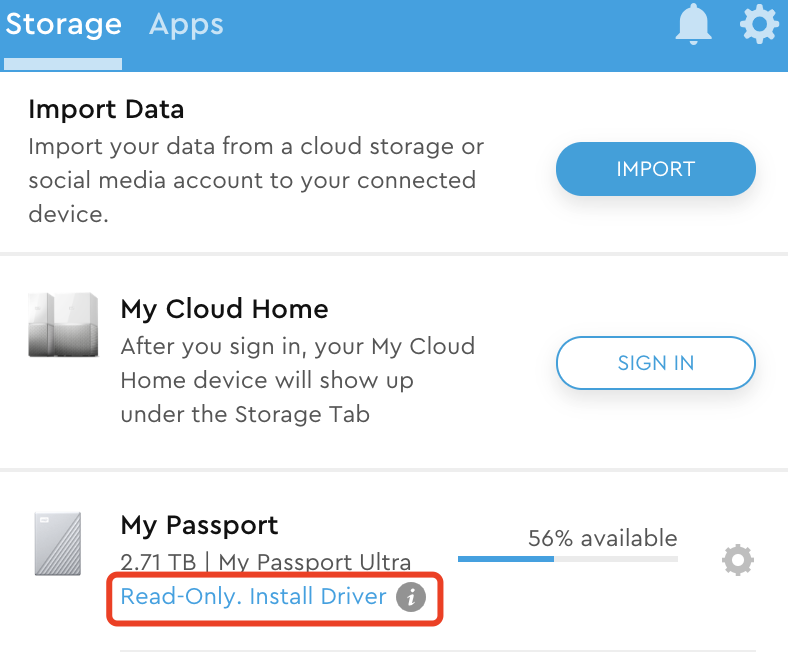
Task: Click the My Passport storage usage bar
Action: point(567,559)
